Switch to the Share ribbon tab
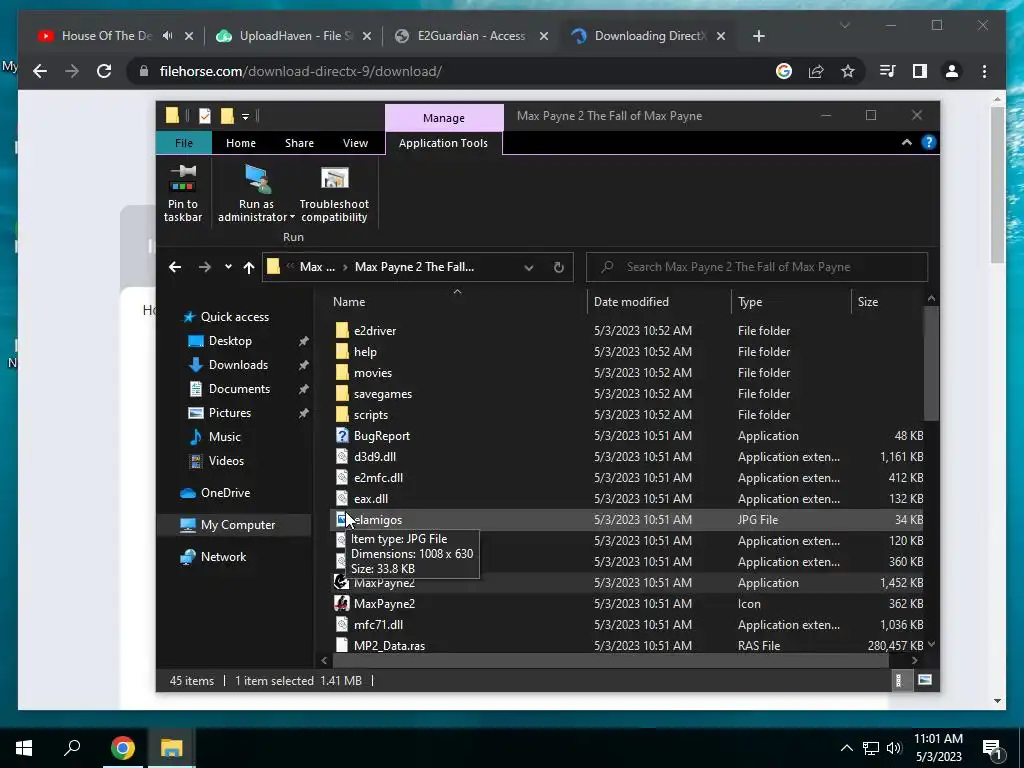This screenshot has width=1024, height=768. pyautogui.click(x=299, y=143)
